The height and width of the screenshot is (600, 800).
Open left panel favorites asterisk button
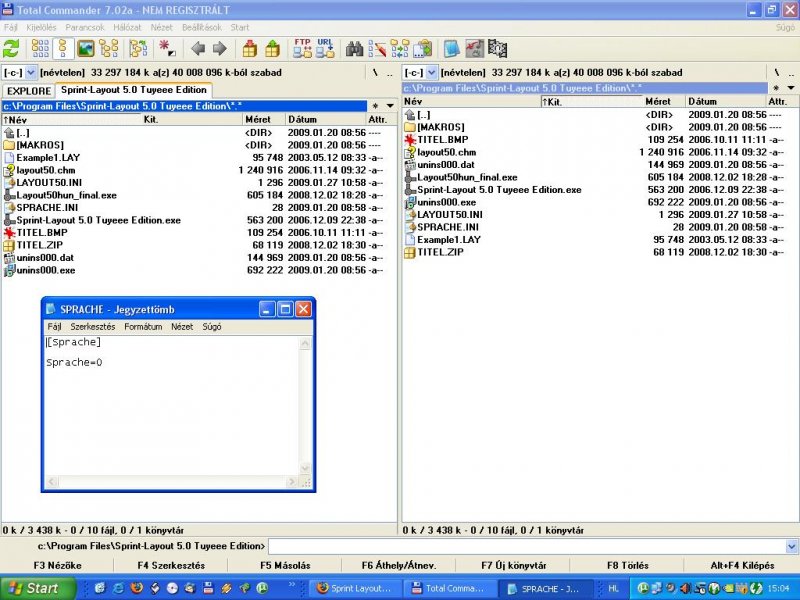tap(376, 106)
